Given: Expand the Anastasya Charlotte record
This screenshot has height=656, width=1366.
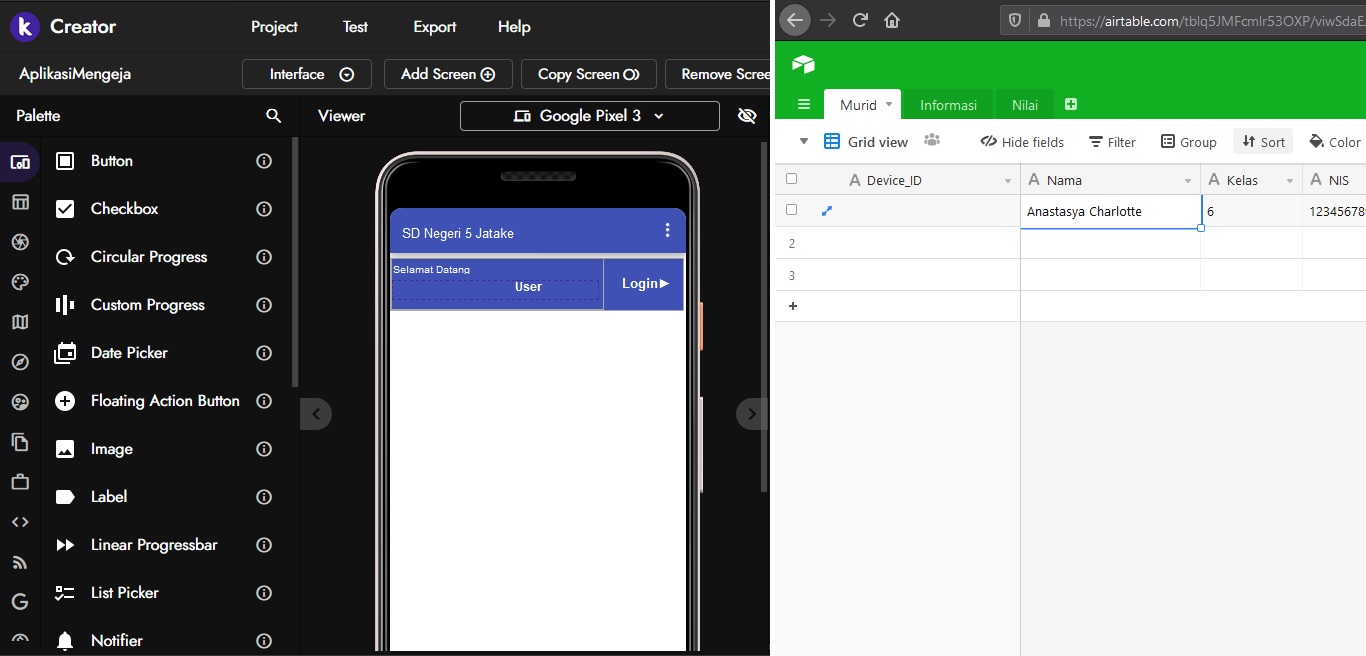Looking at the screenshot, I should click(x=827, y=211).
